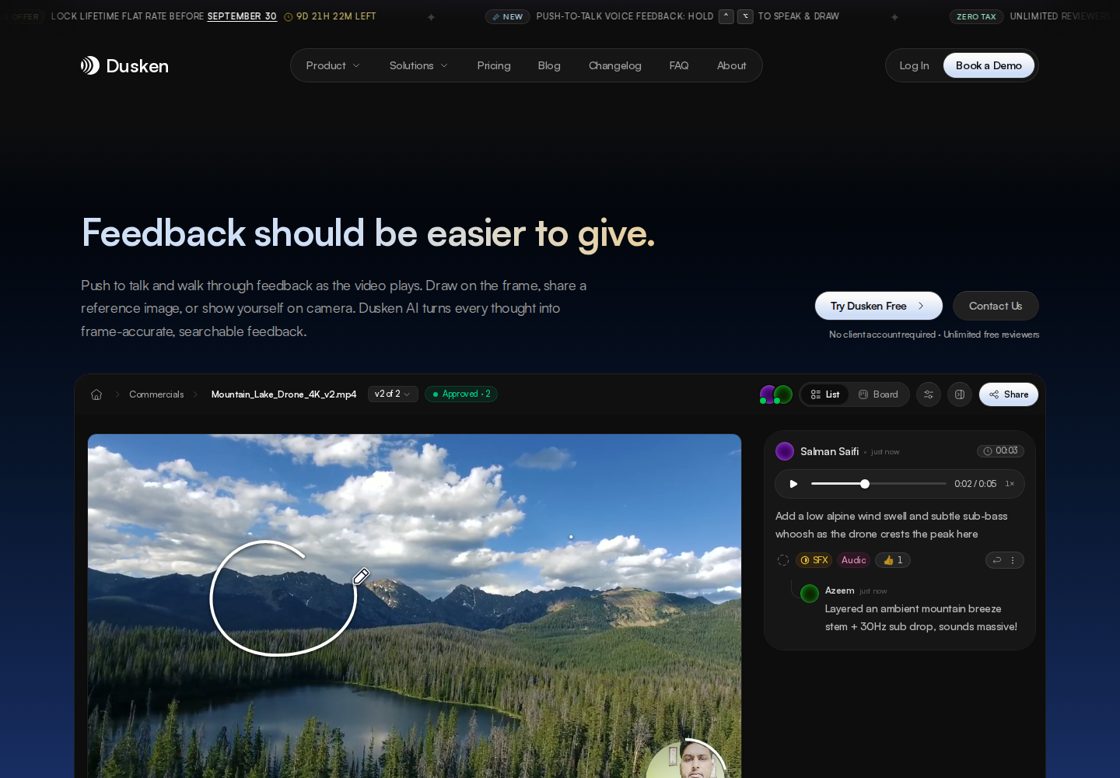Open the three-dot menu on Salman's comment

[x=1013, y=560]
